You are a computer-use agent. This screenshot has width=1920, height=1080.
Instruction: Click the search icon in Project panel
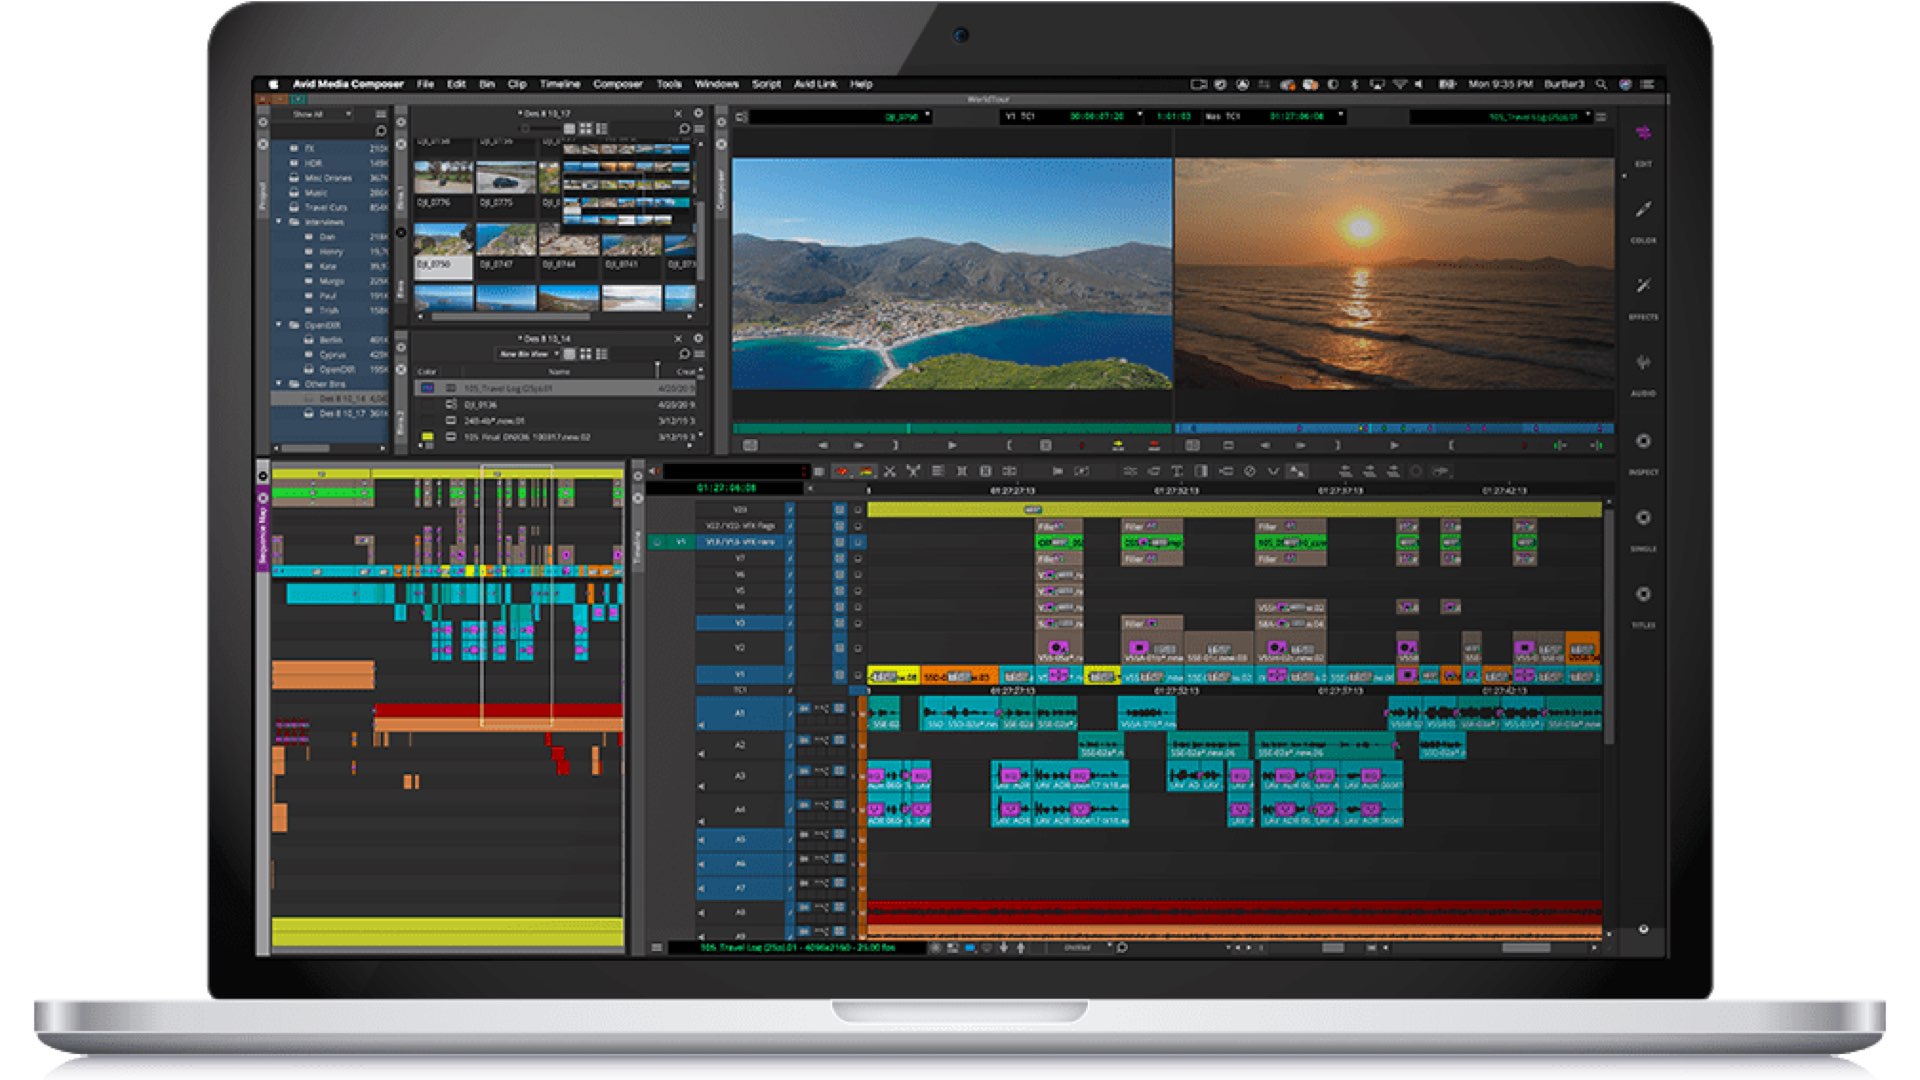[x=380, y=131]
